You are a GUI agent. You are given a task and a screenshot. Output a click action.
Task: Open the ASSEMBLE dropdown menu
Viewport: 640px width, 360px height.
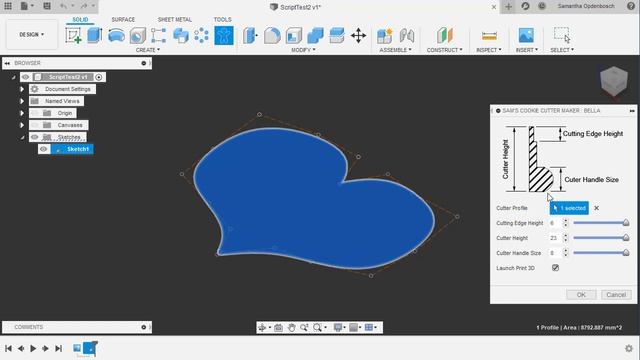pos(395,50)
